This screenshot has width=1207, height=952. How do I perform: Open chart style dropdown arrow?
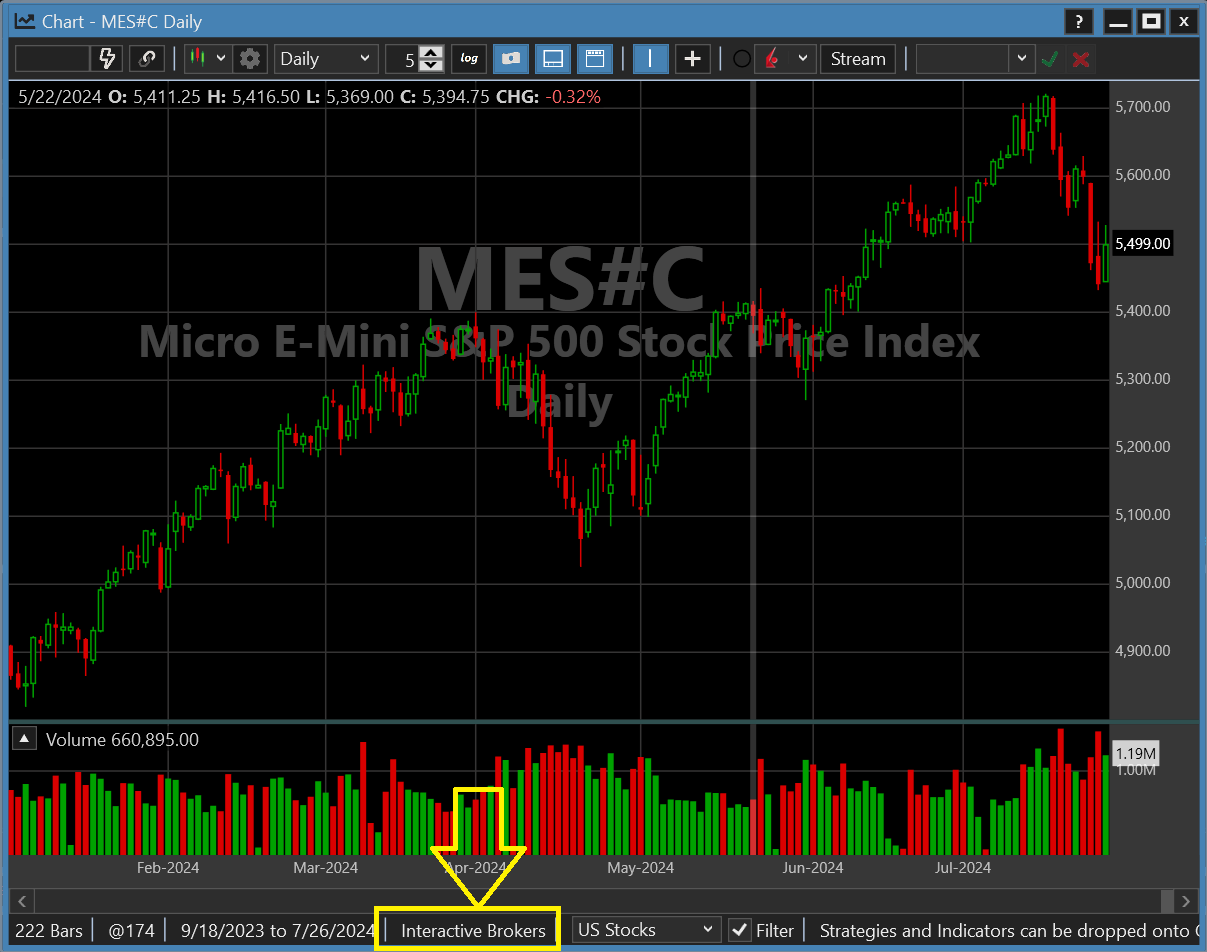click(x=221, y=59)
